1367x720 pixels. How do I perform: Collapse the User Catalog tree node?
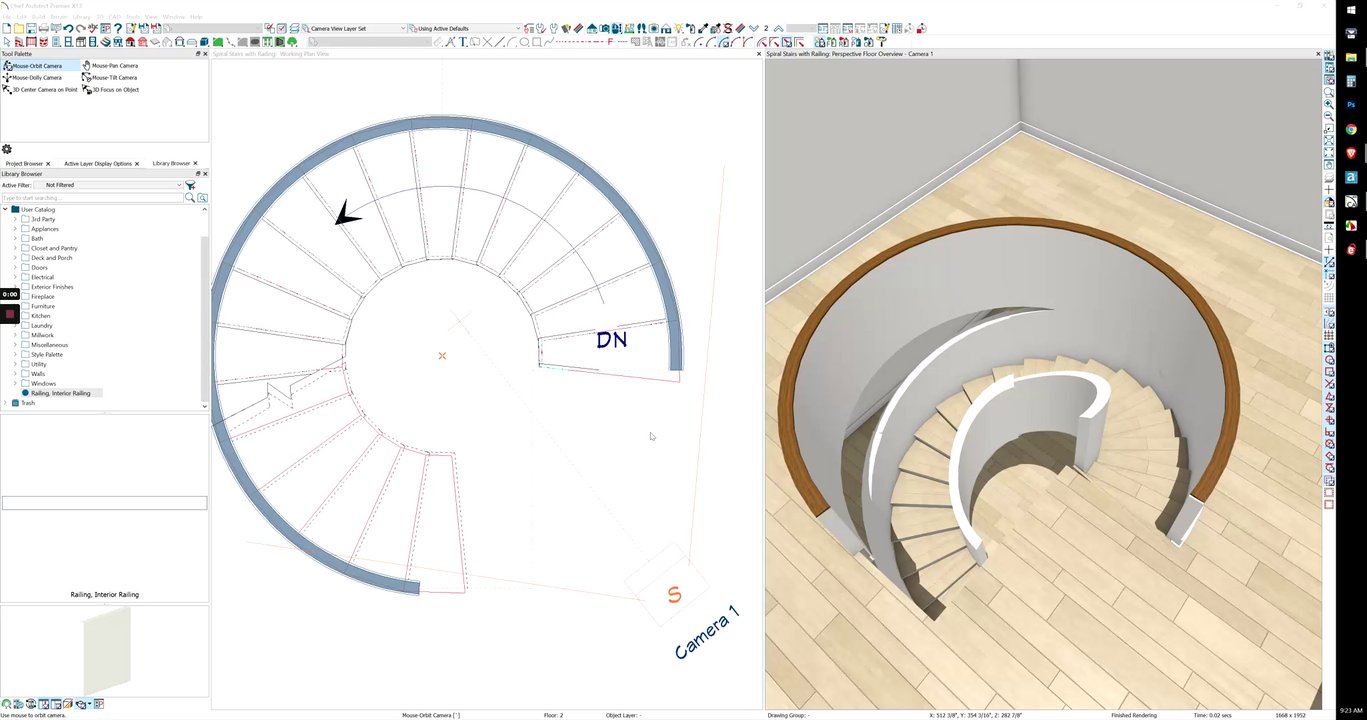point(6,210)
